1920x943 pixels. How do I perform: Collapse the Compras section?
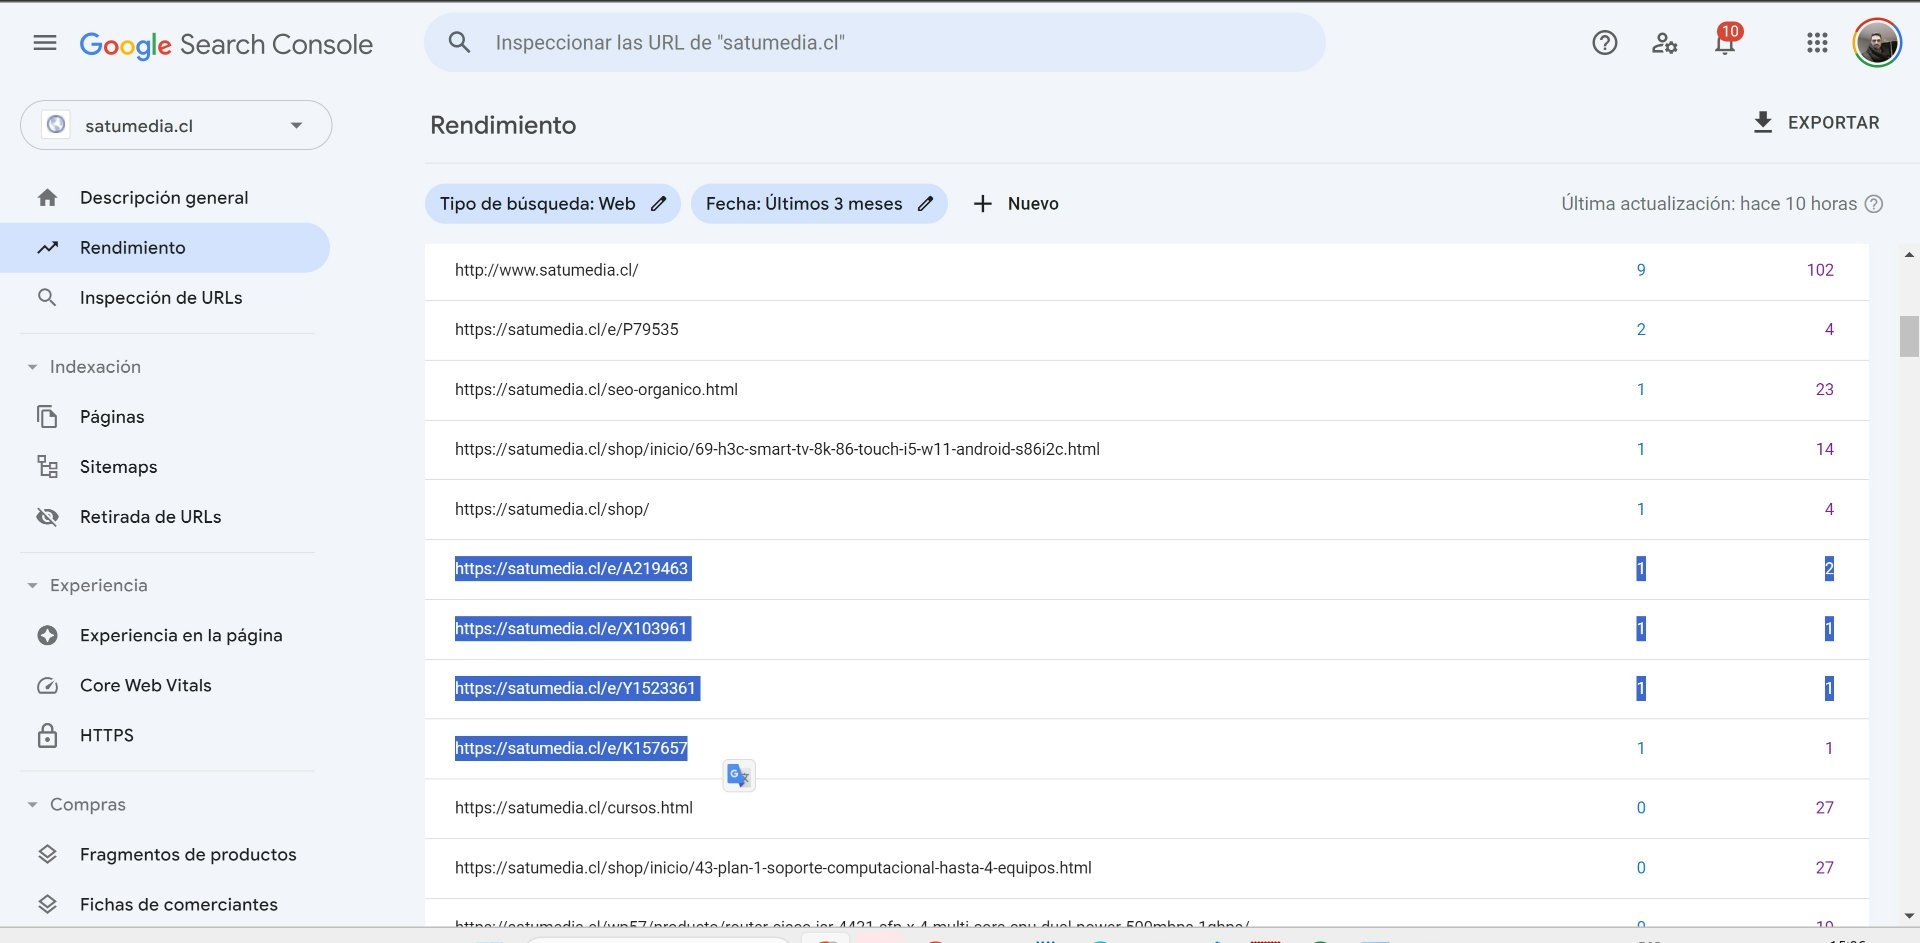tap(32, 805)
